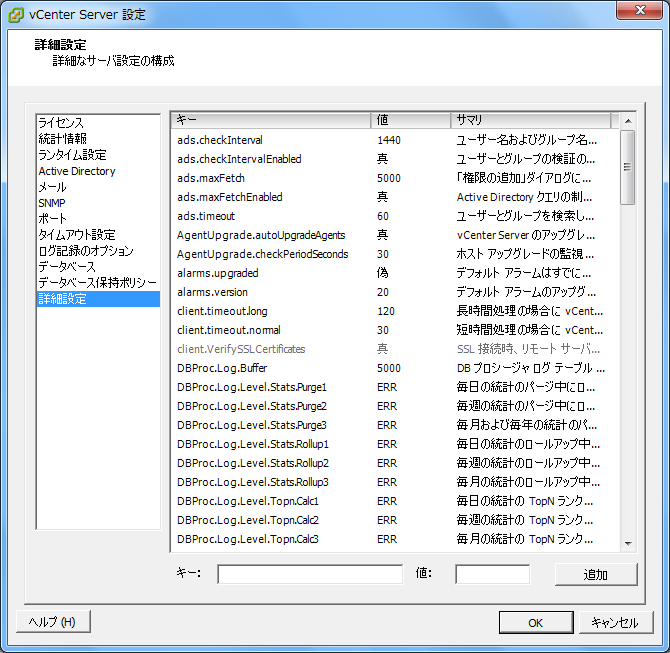
Task: Select DBProc.Log.Level.Topn.Calc3 key
Action: point(248,539)
